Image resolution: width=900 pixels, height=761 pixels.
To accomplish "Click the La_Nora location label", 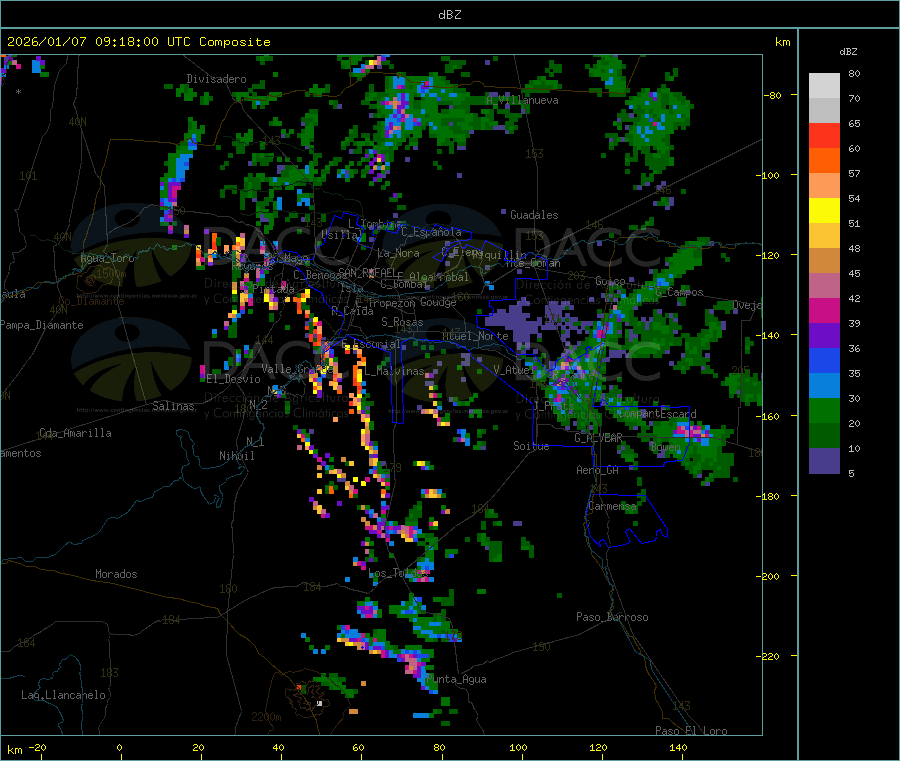I will pos(398,253).
